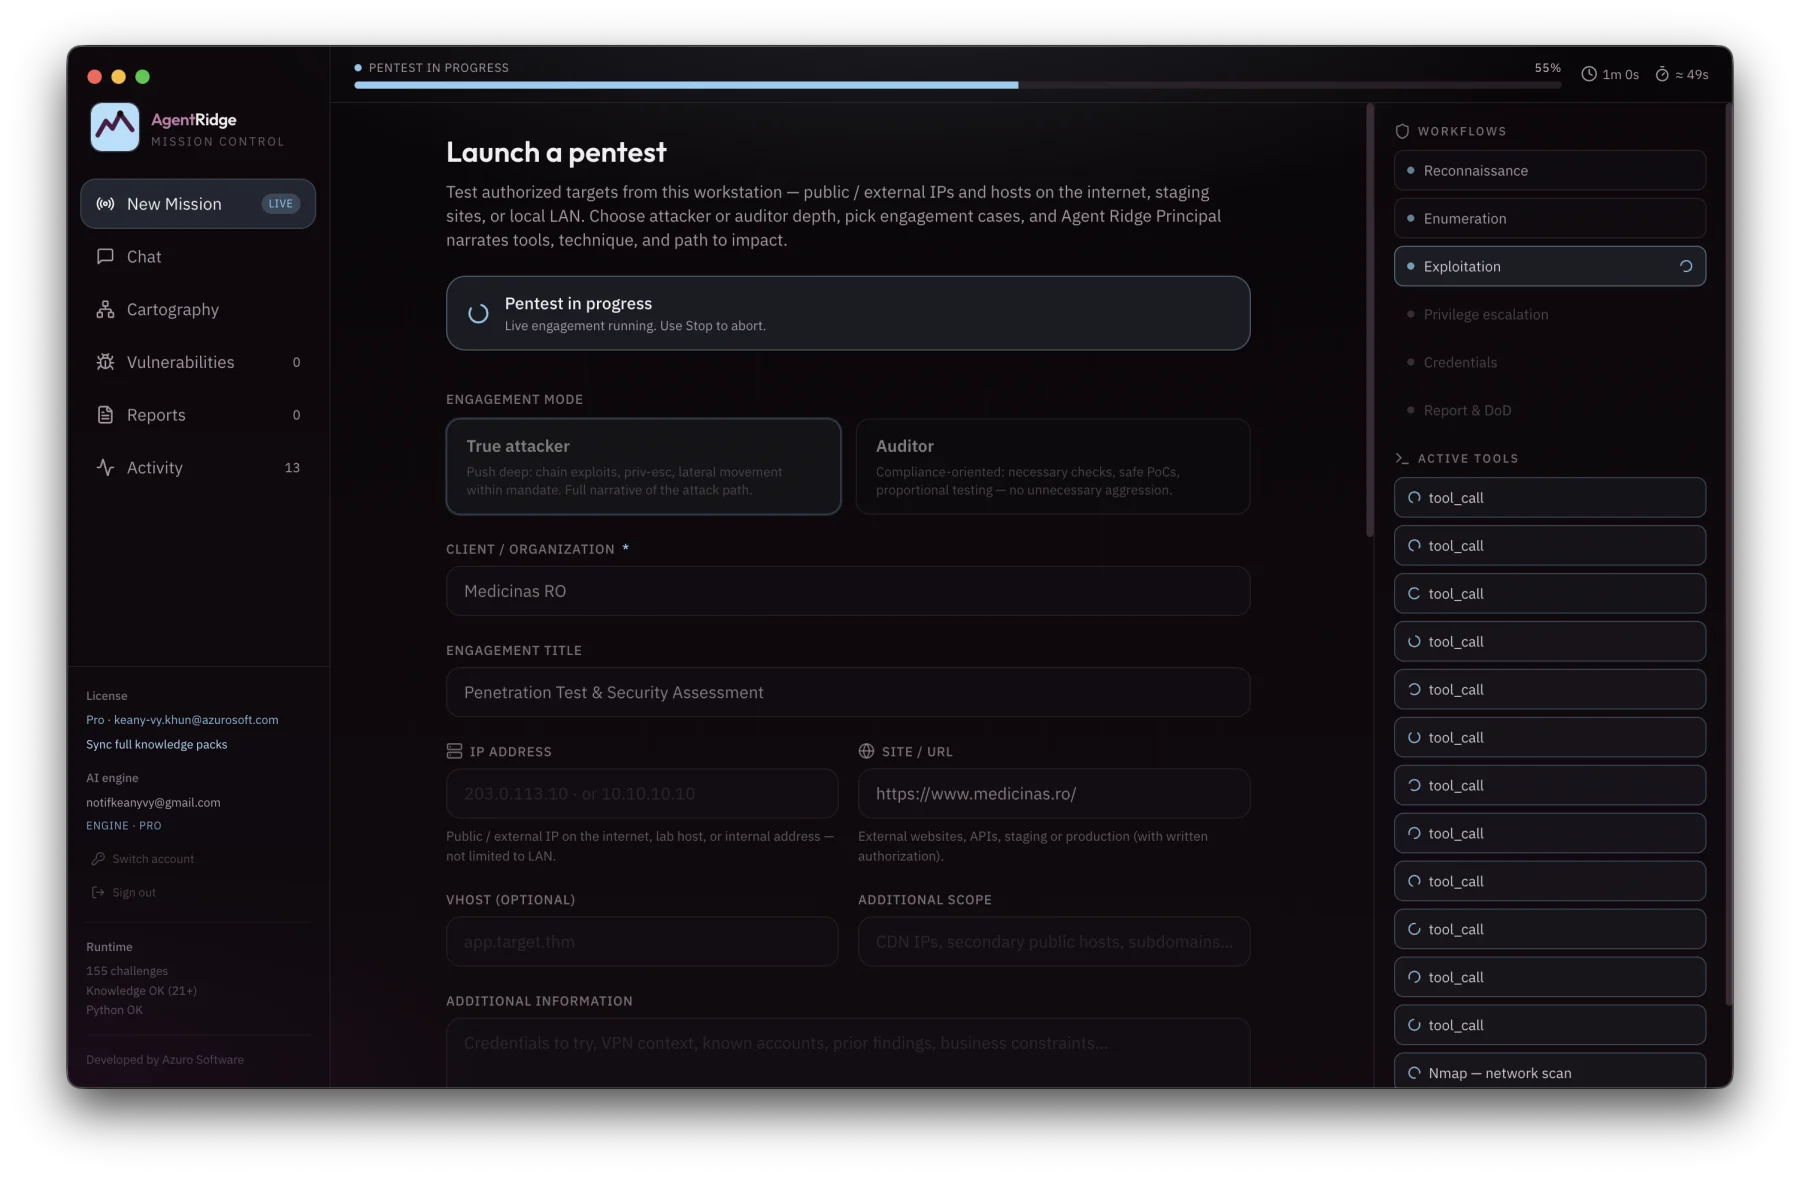Click the AgentRidge logo icon

(x=115, y=127)
